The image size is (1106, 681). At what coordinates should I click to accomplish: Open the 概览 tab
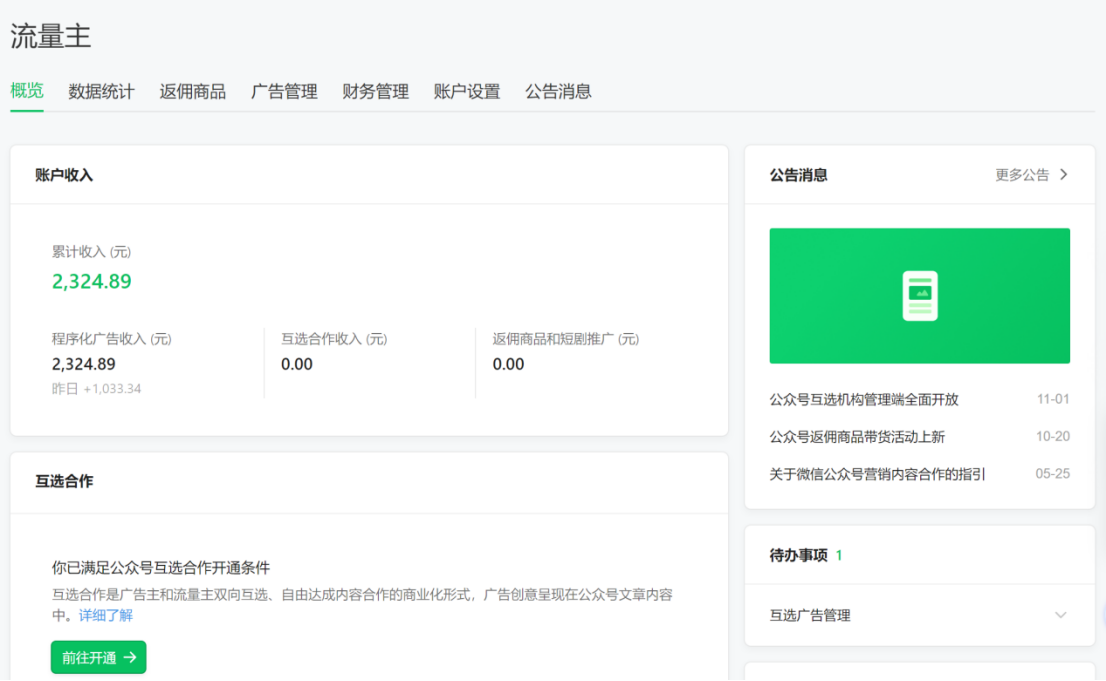27,91
